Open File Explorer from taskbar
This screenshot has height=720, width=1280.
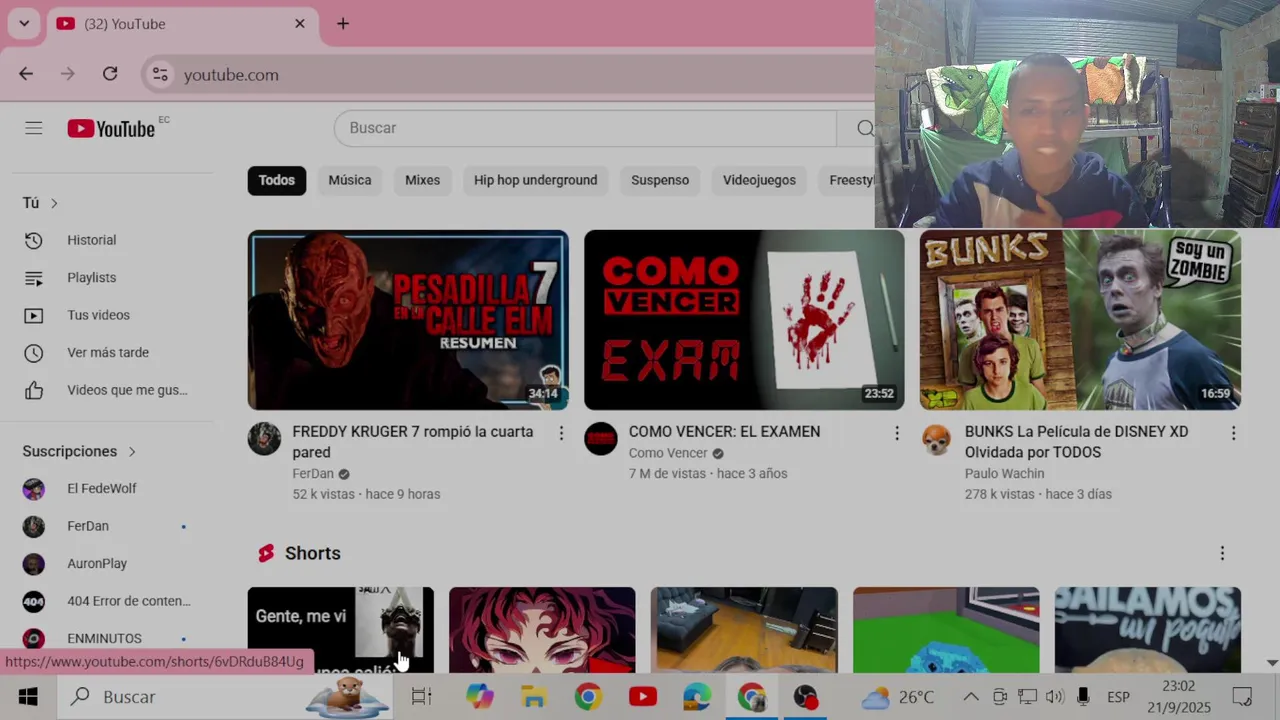pos(534,697)
